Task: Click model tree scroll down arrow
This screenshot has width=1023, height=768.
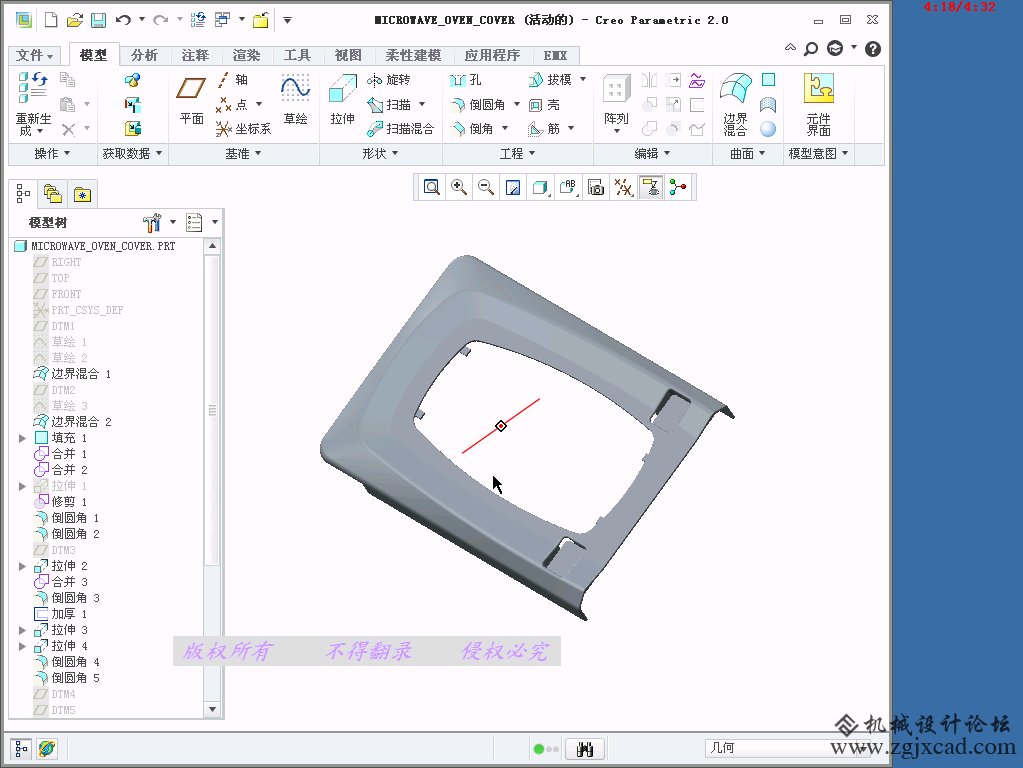Action: (x=212, y=709)
